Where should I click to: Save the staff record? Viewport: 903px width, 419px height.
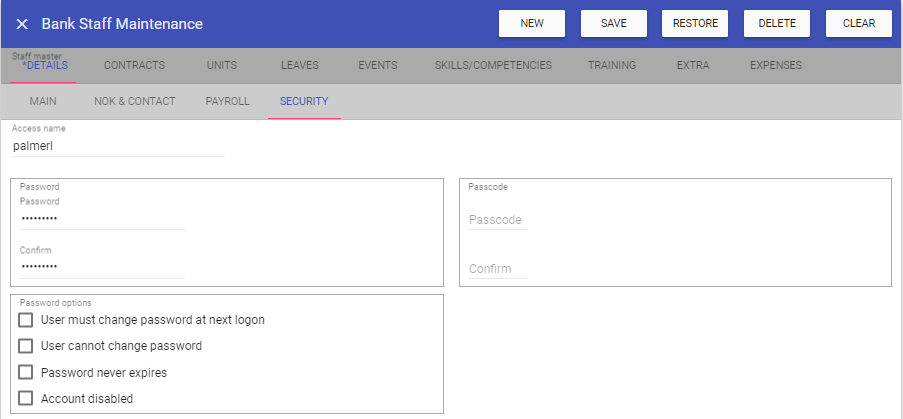(x=613, y=24)
